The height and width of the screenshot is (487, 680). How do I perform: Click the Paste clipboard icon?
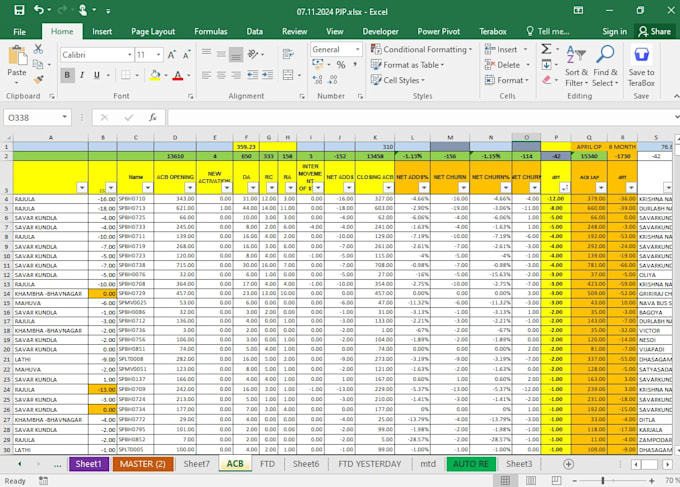click(17, 56)
